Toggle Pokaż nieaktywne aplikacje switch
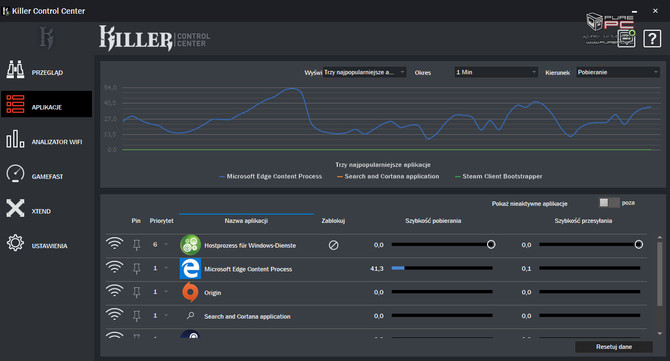This screenshot has height=361, width=670. tap(609, 203)
